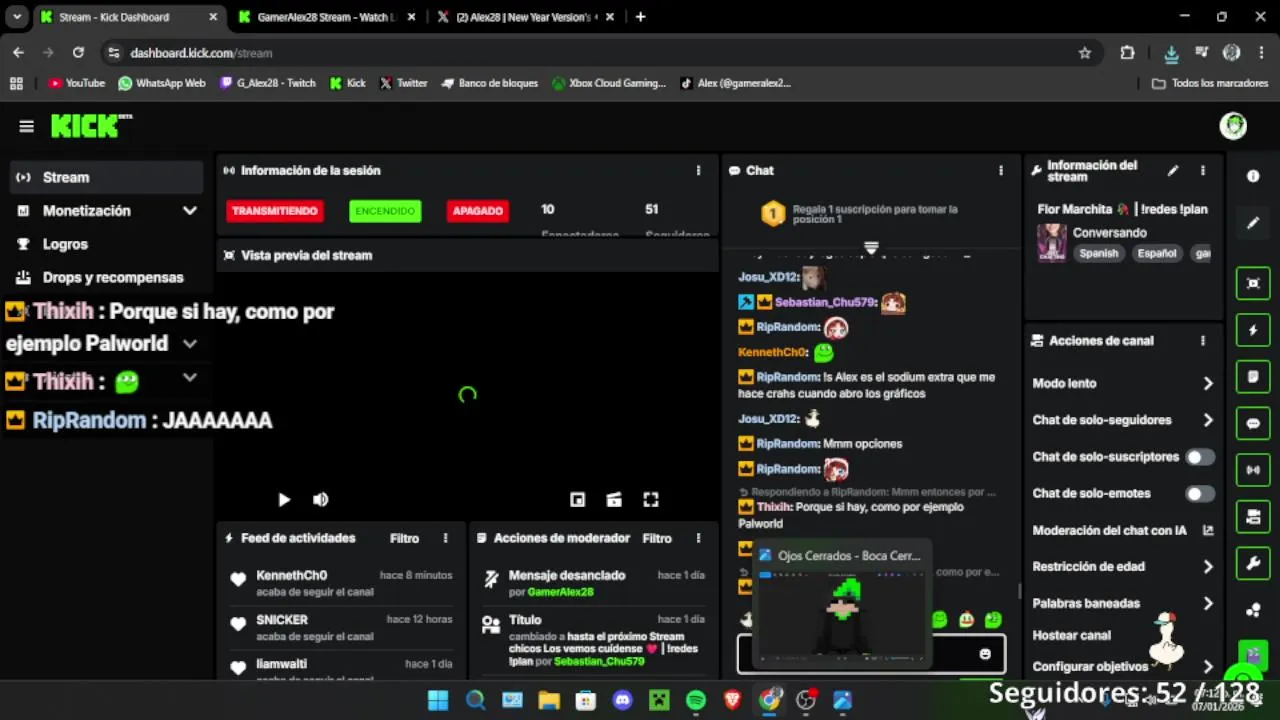This screenshot has width=1280, height=720.
Task: Expand the Monetización sidebar section
Action: [189, 211]
